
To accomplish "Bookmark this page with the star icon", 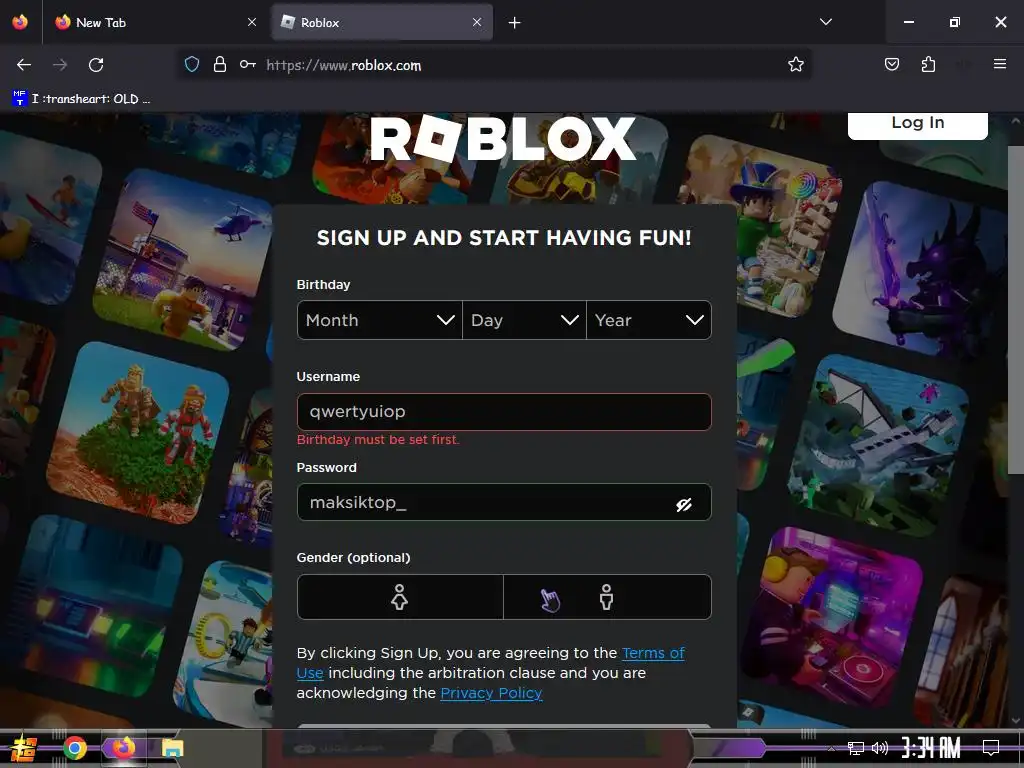I will point(795,65).
